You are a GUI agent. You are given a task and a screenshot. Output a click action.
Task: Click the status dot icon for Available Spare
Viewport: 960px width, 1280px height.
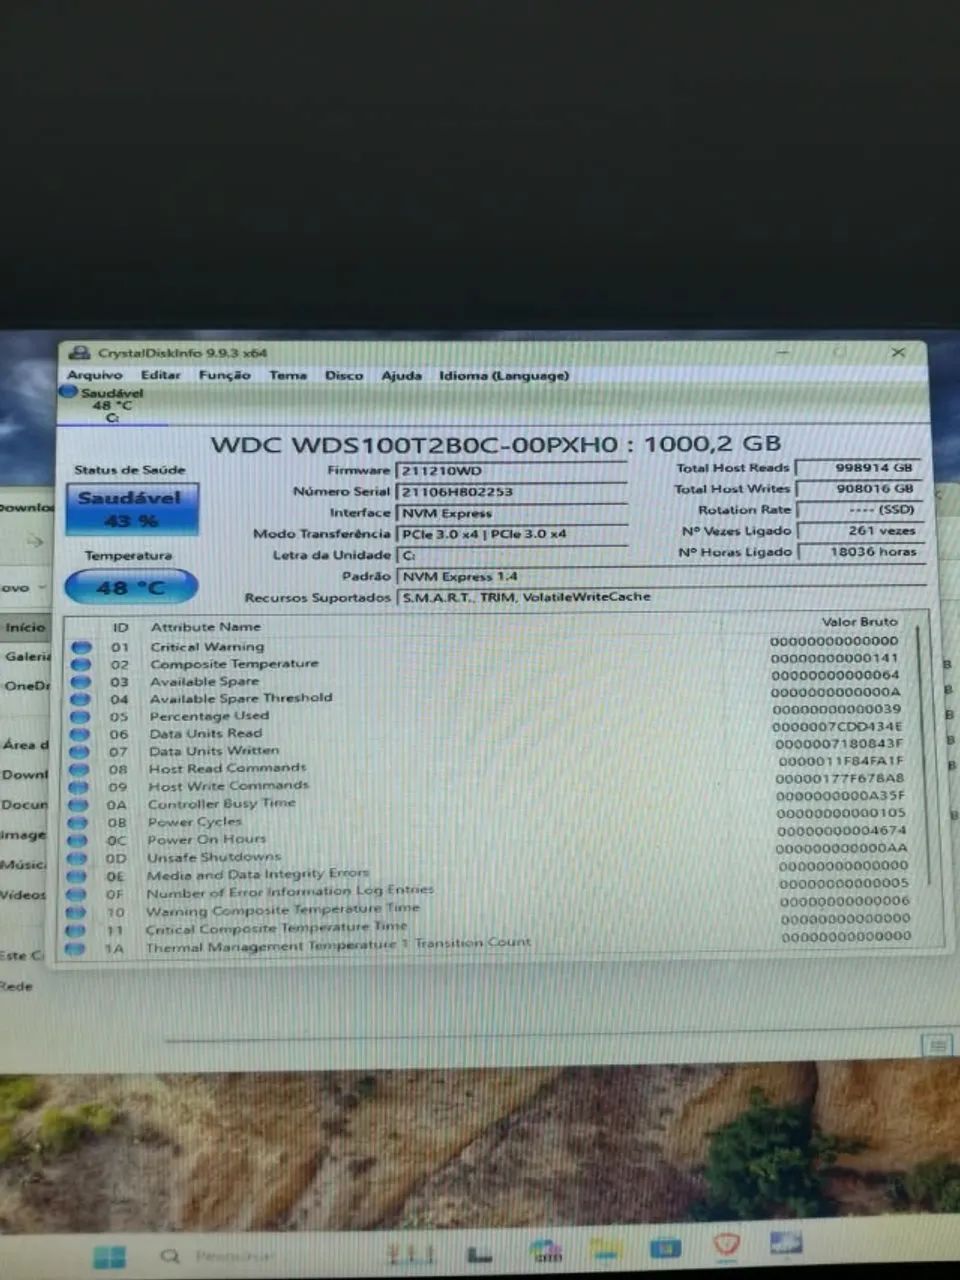coord(81,682)
